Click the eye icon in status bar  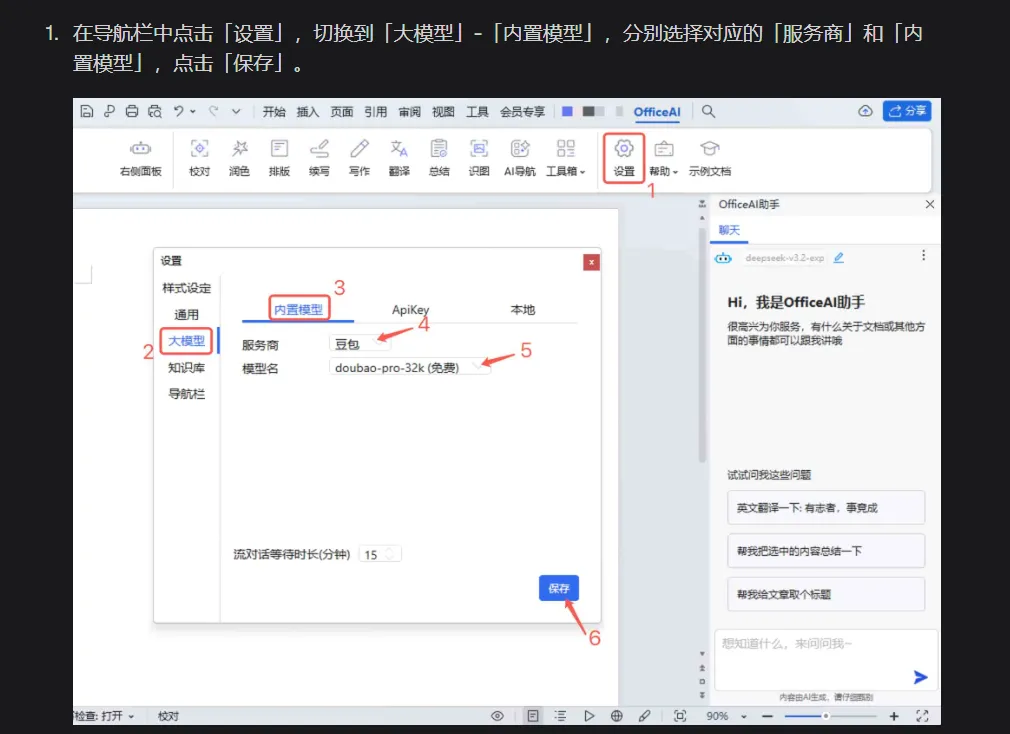[497, 716]
